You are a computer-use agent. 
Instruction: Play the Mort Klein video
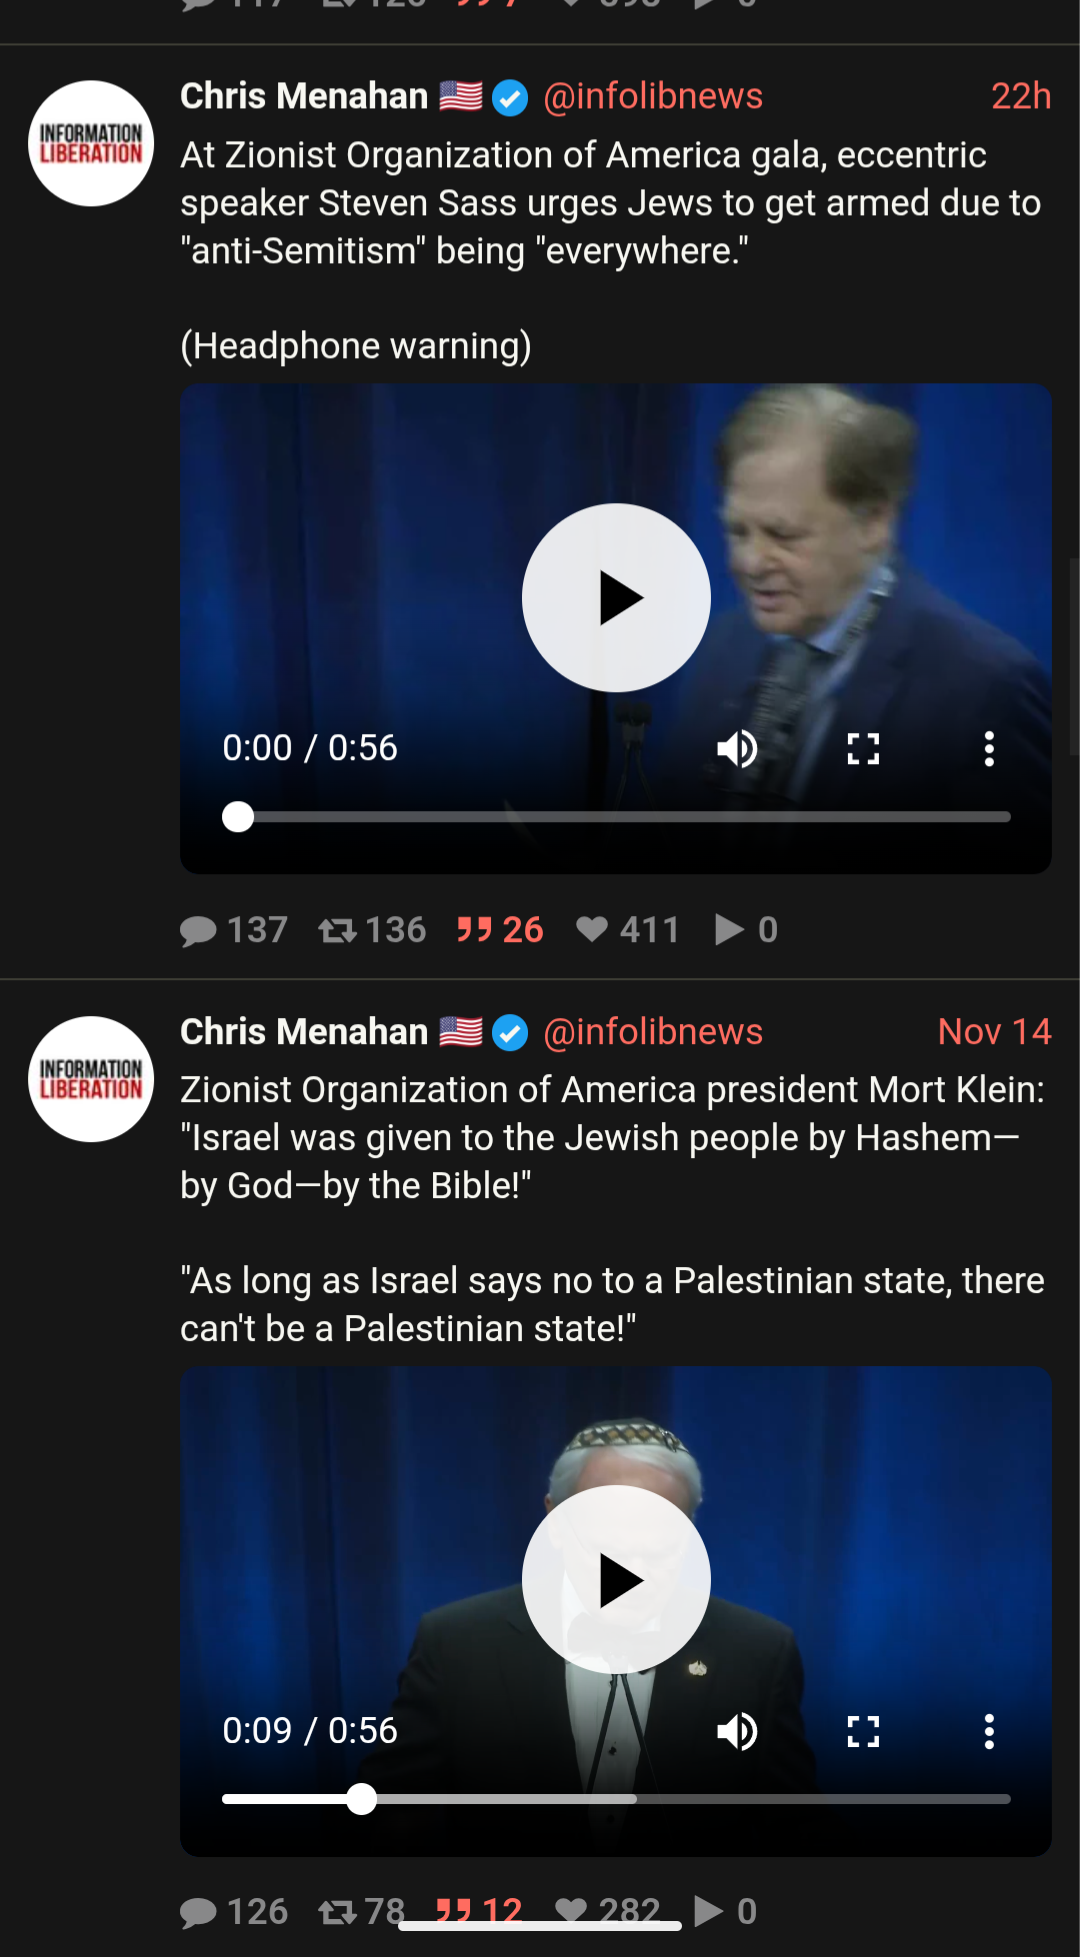616,1580
